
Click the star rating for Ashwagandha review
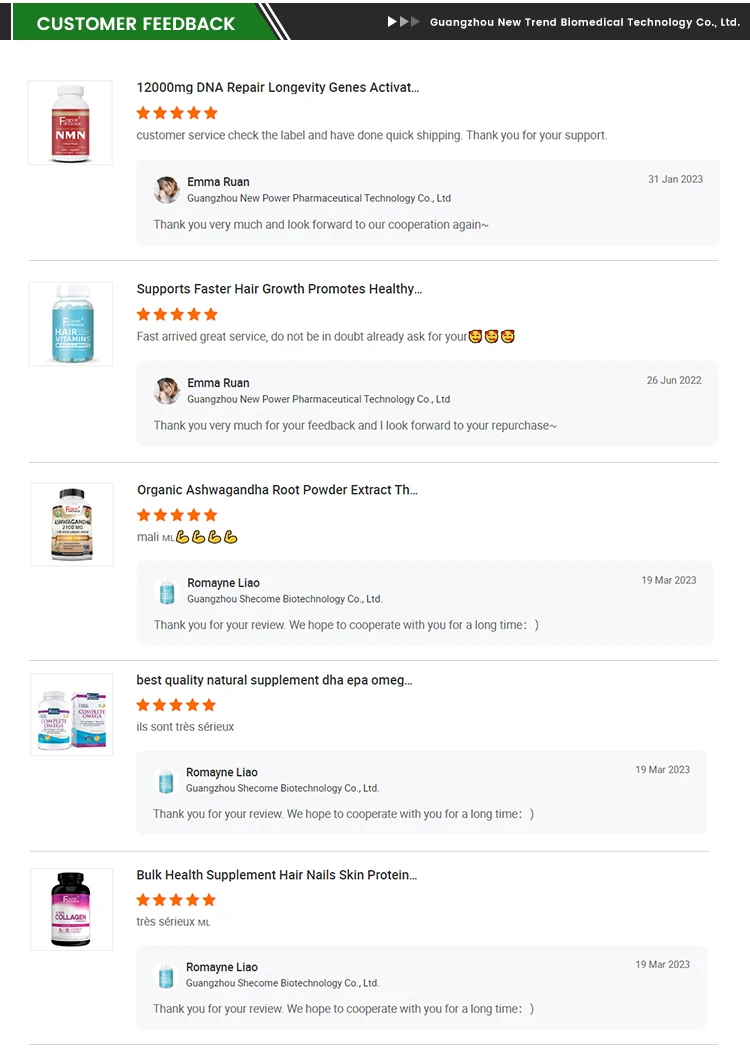(177, 515)
